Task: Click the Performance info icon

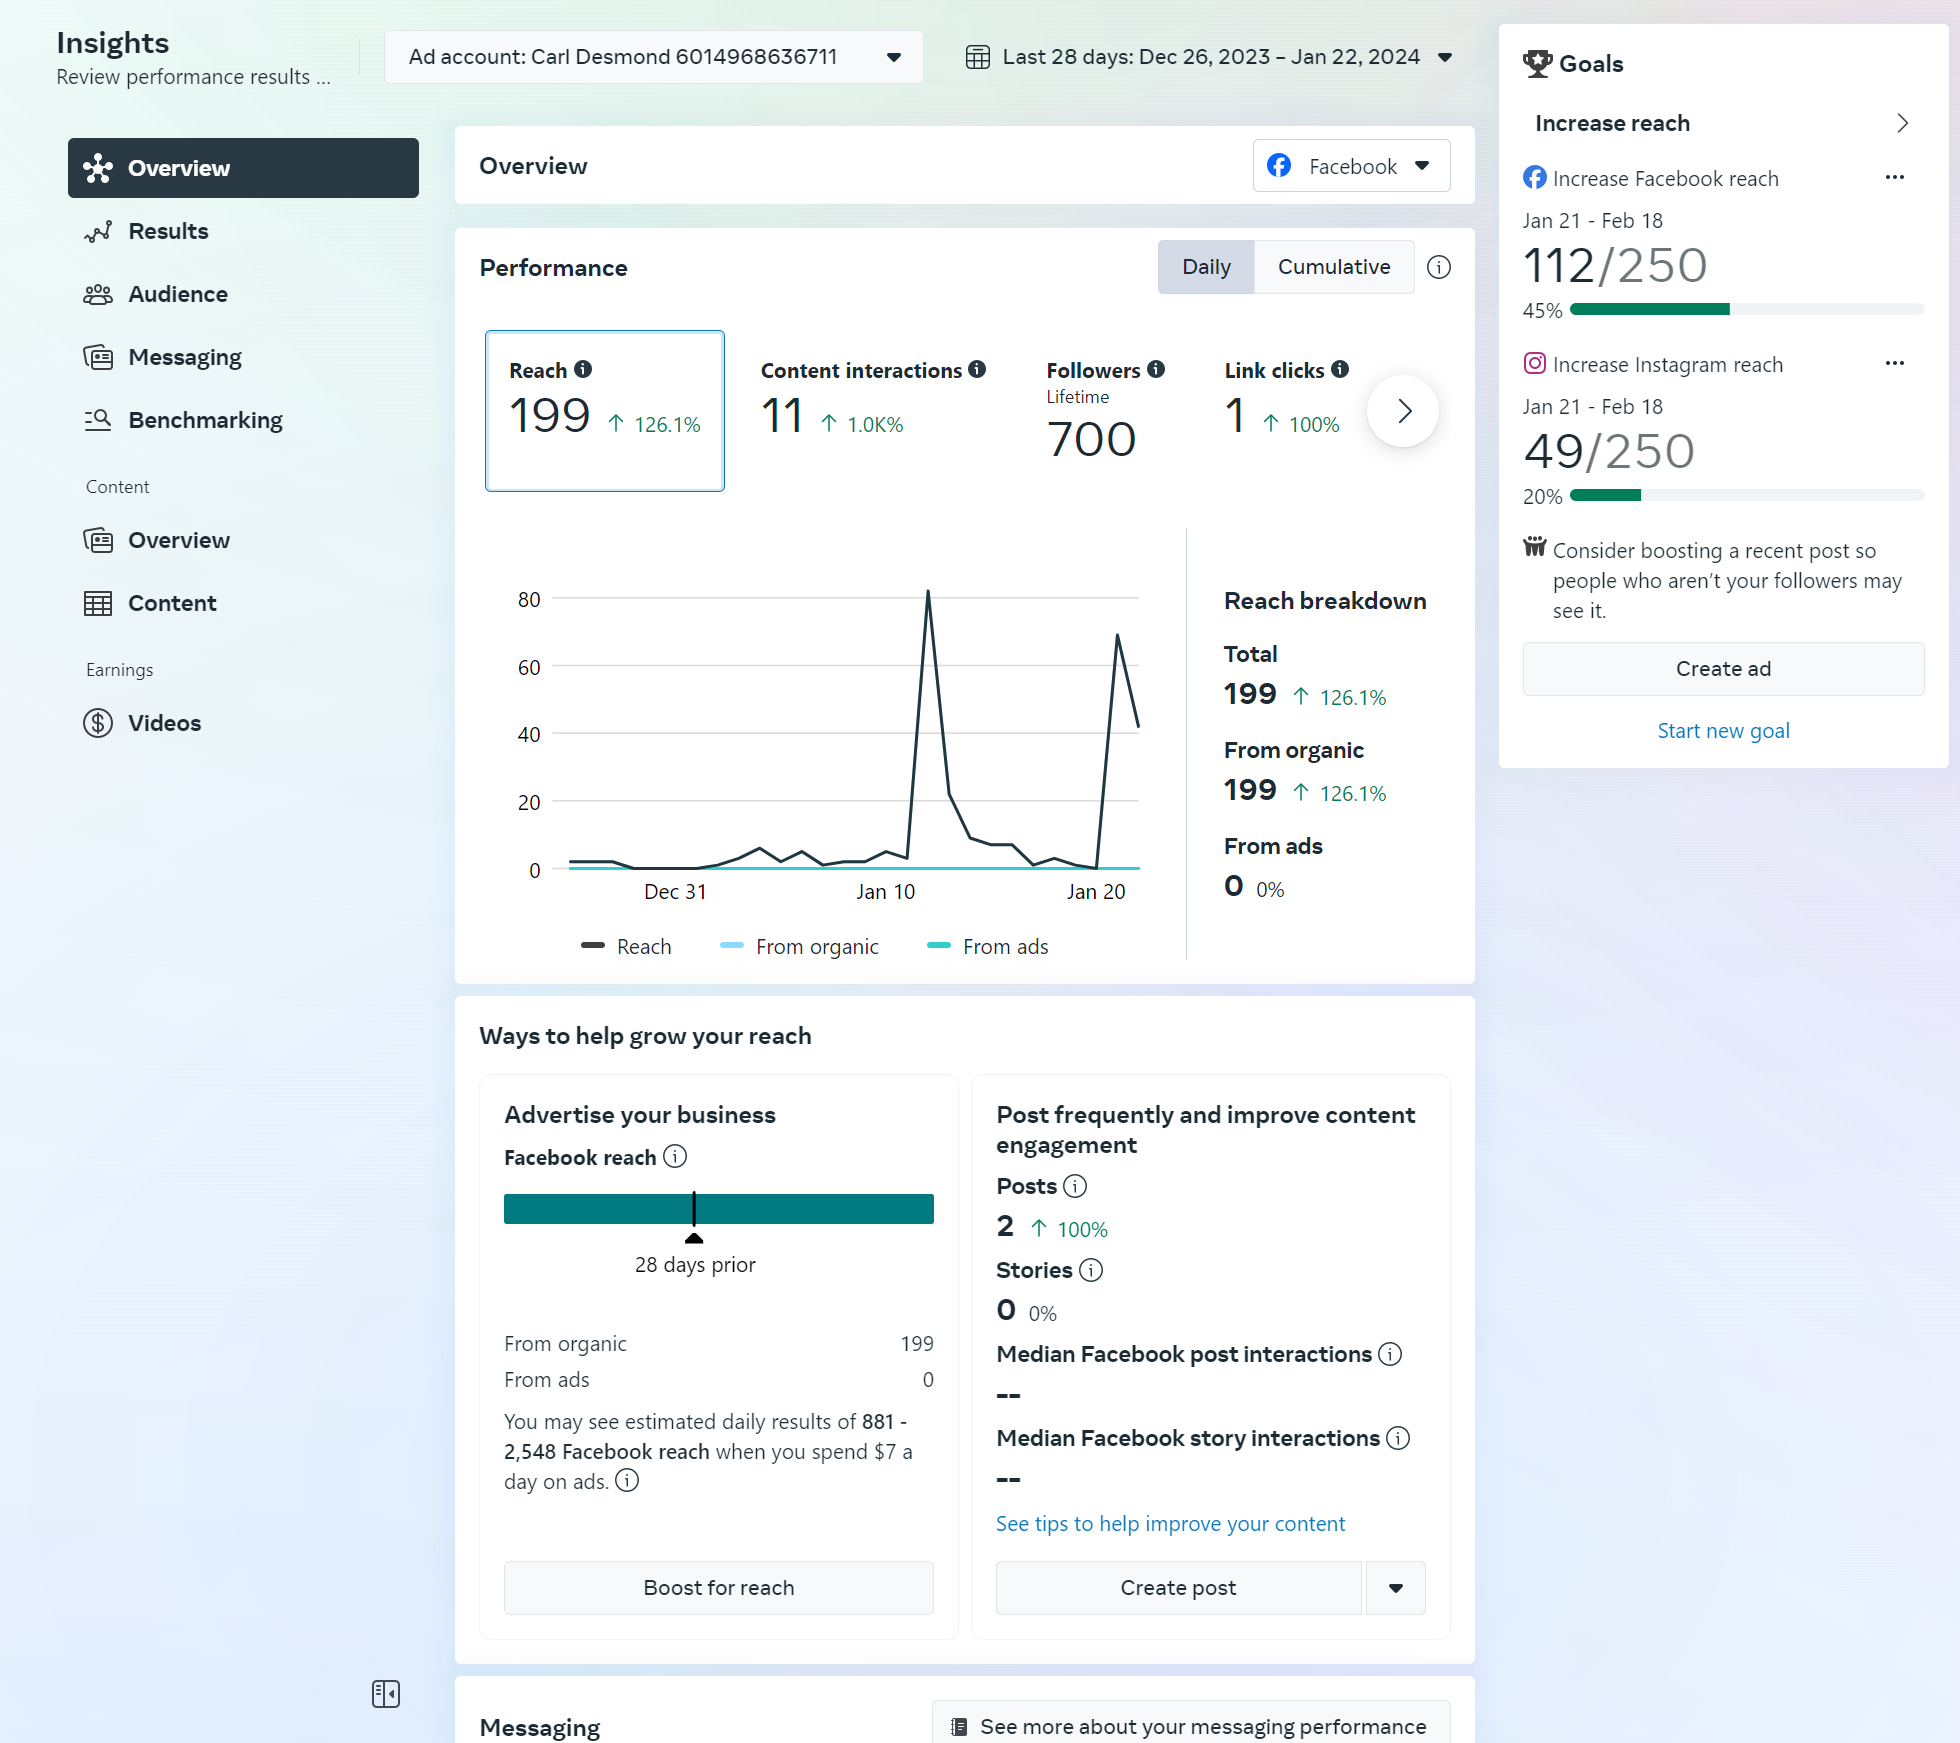Action: [x=1439, y=267]
